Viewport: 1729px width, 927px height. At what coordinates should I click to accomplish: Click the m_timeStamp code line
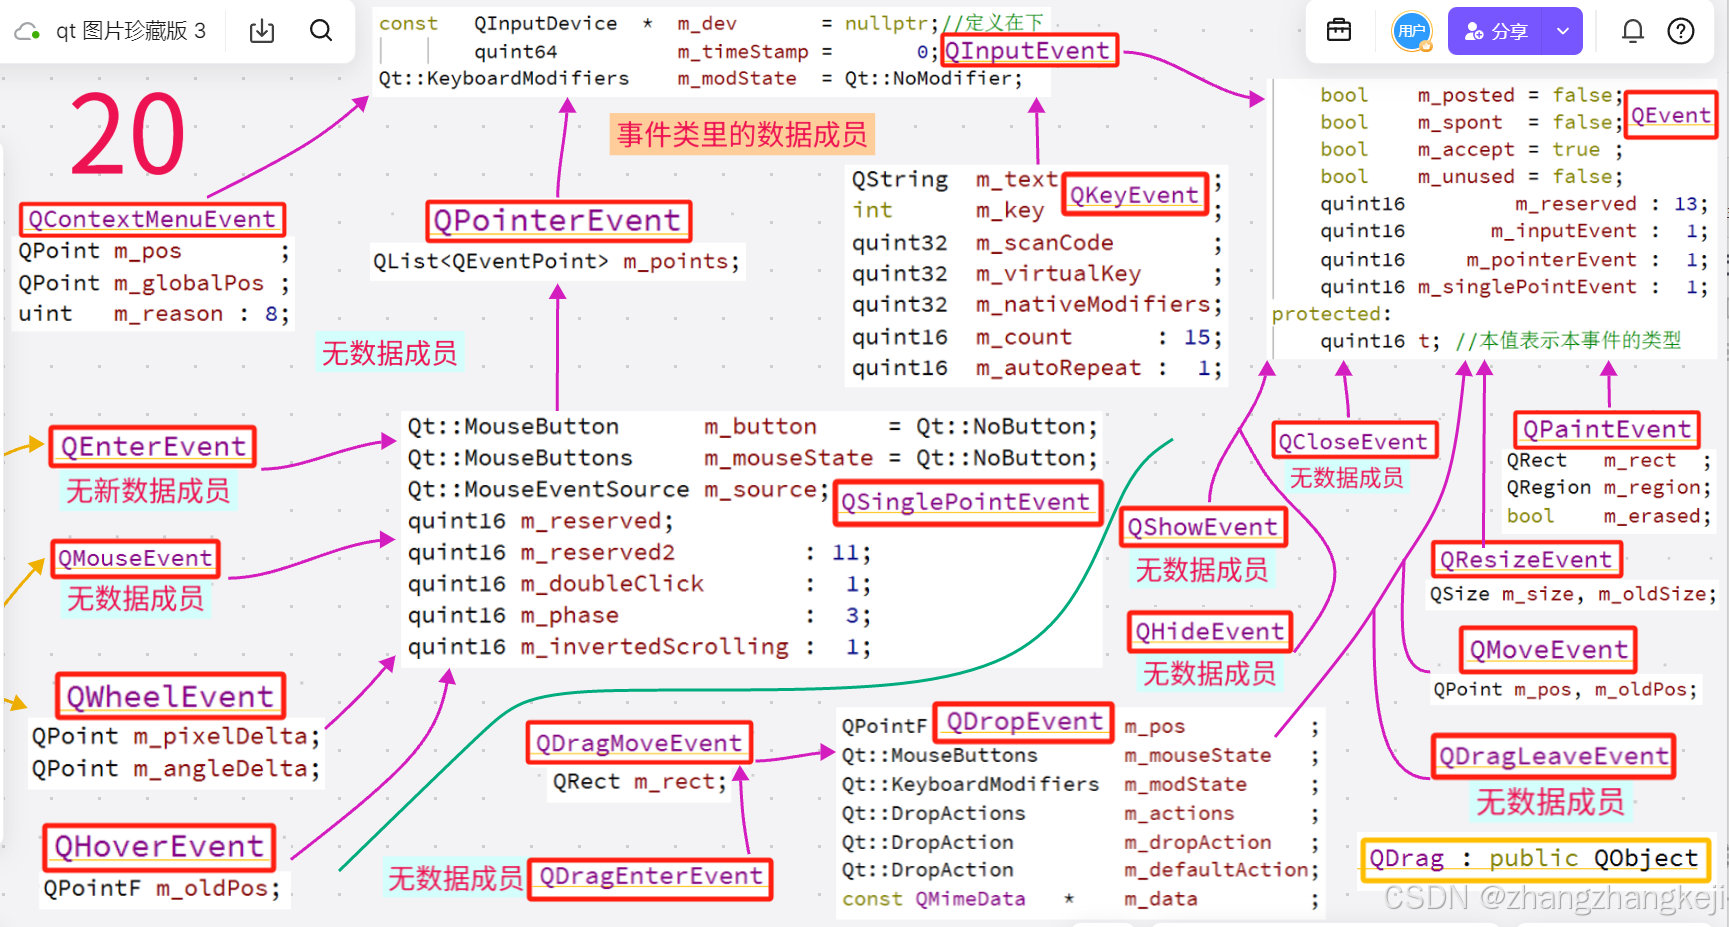click(708, 51)
